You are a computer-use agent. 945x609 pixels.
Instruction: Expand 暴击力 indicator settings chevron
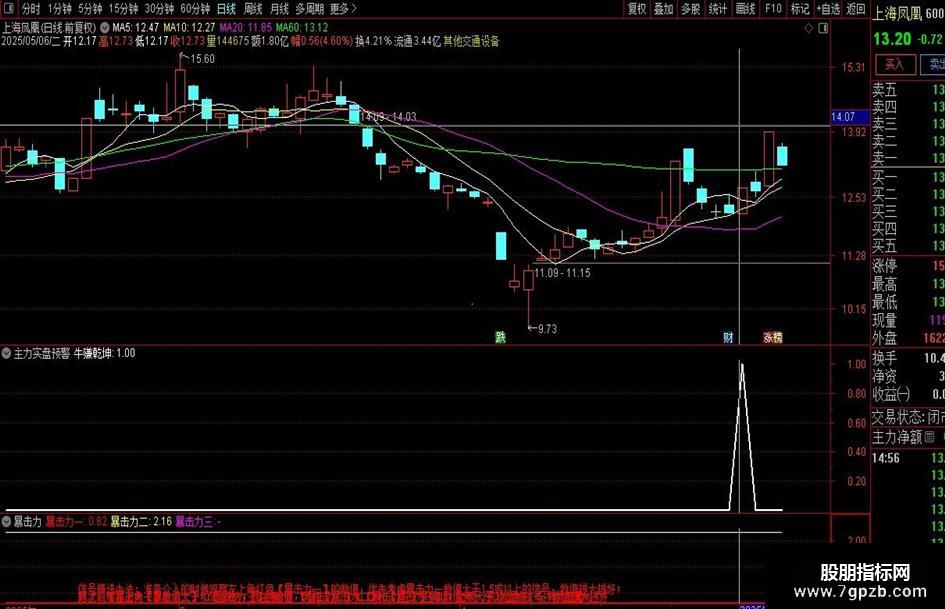coord(6,522)
